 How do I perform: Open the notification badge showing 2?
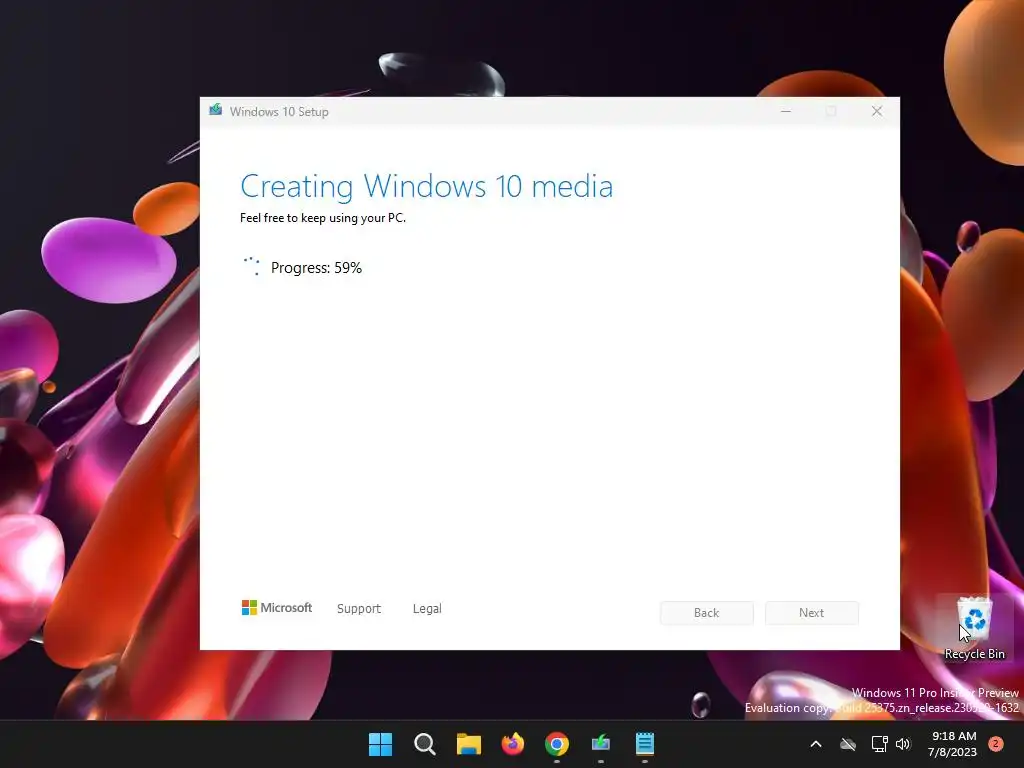(996, 744)
